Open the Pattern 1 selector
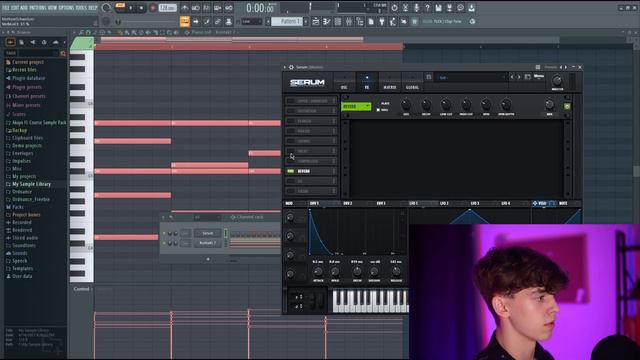The image size is (640, 360). (x=287, y=21)
